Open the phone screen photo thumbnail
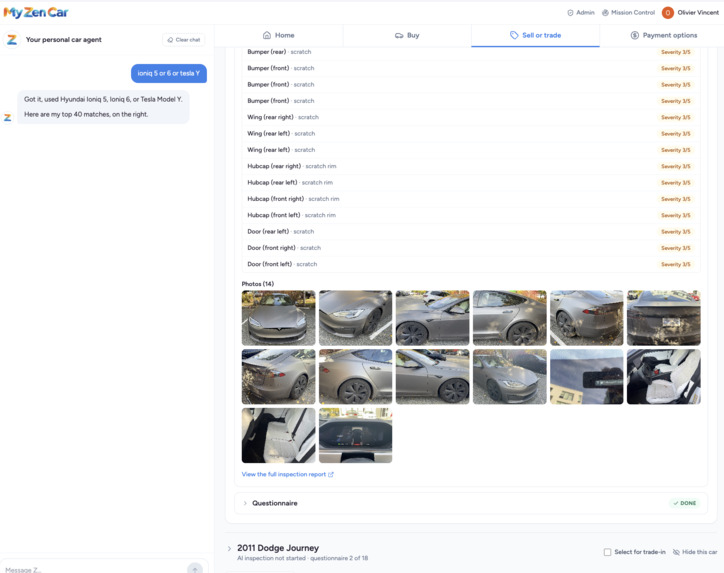This screenshot has width=724, height=573. 586,376
